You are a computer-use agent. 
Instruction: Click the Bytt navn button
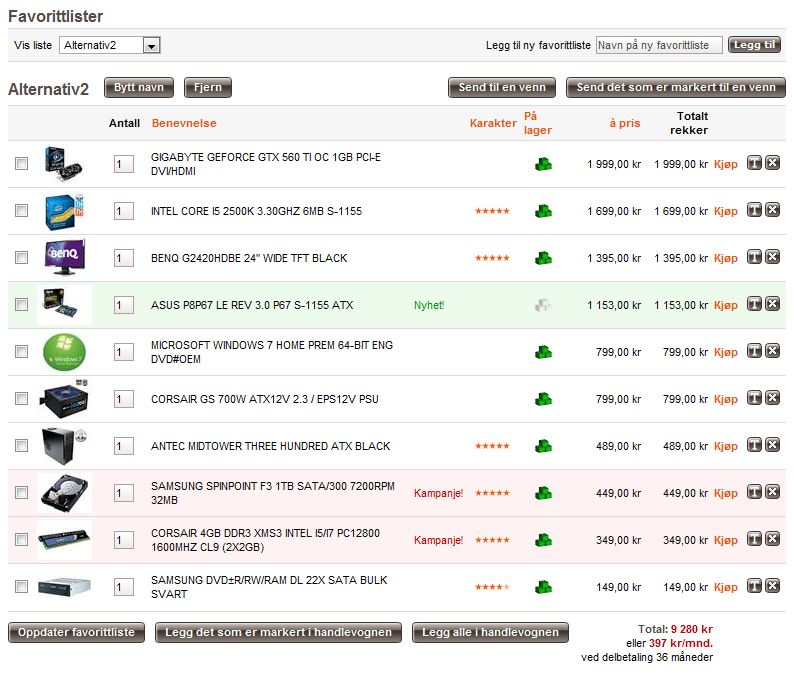click(139, 87)
